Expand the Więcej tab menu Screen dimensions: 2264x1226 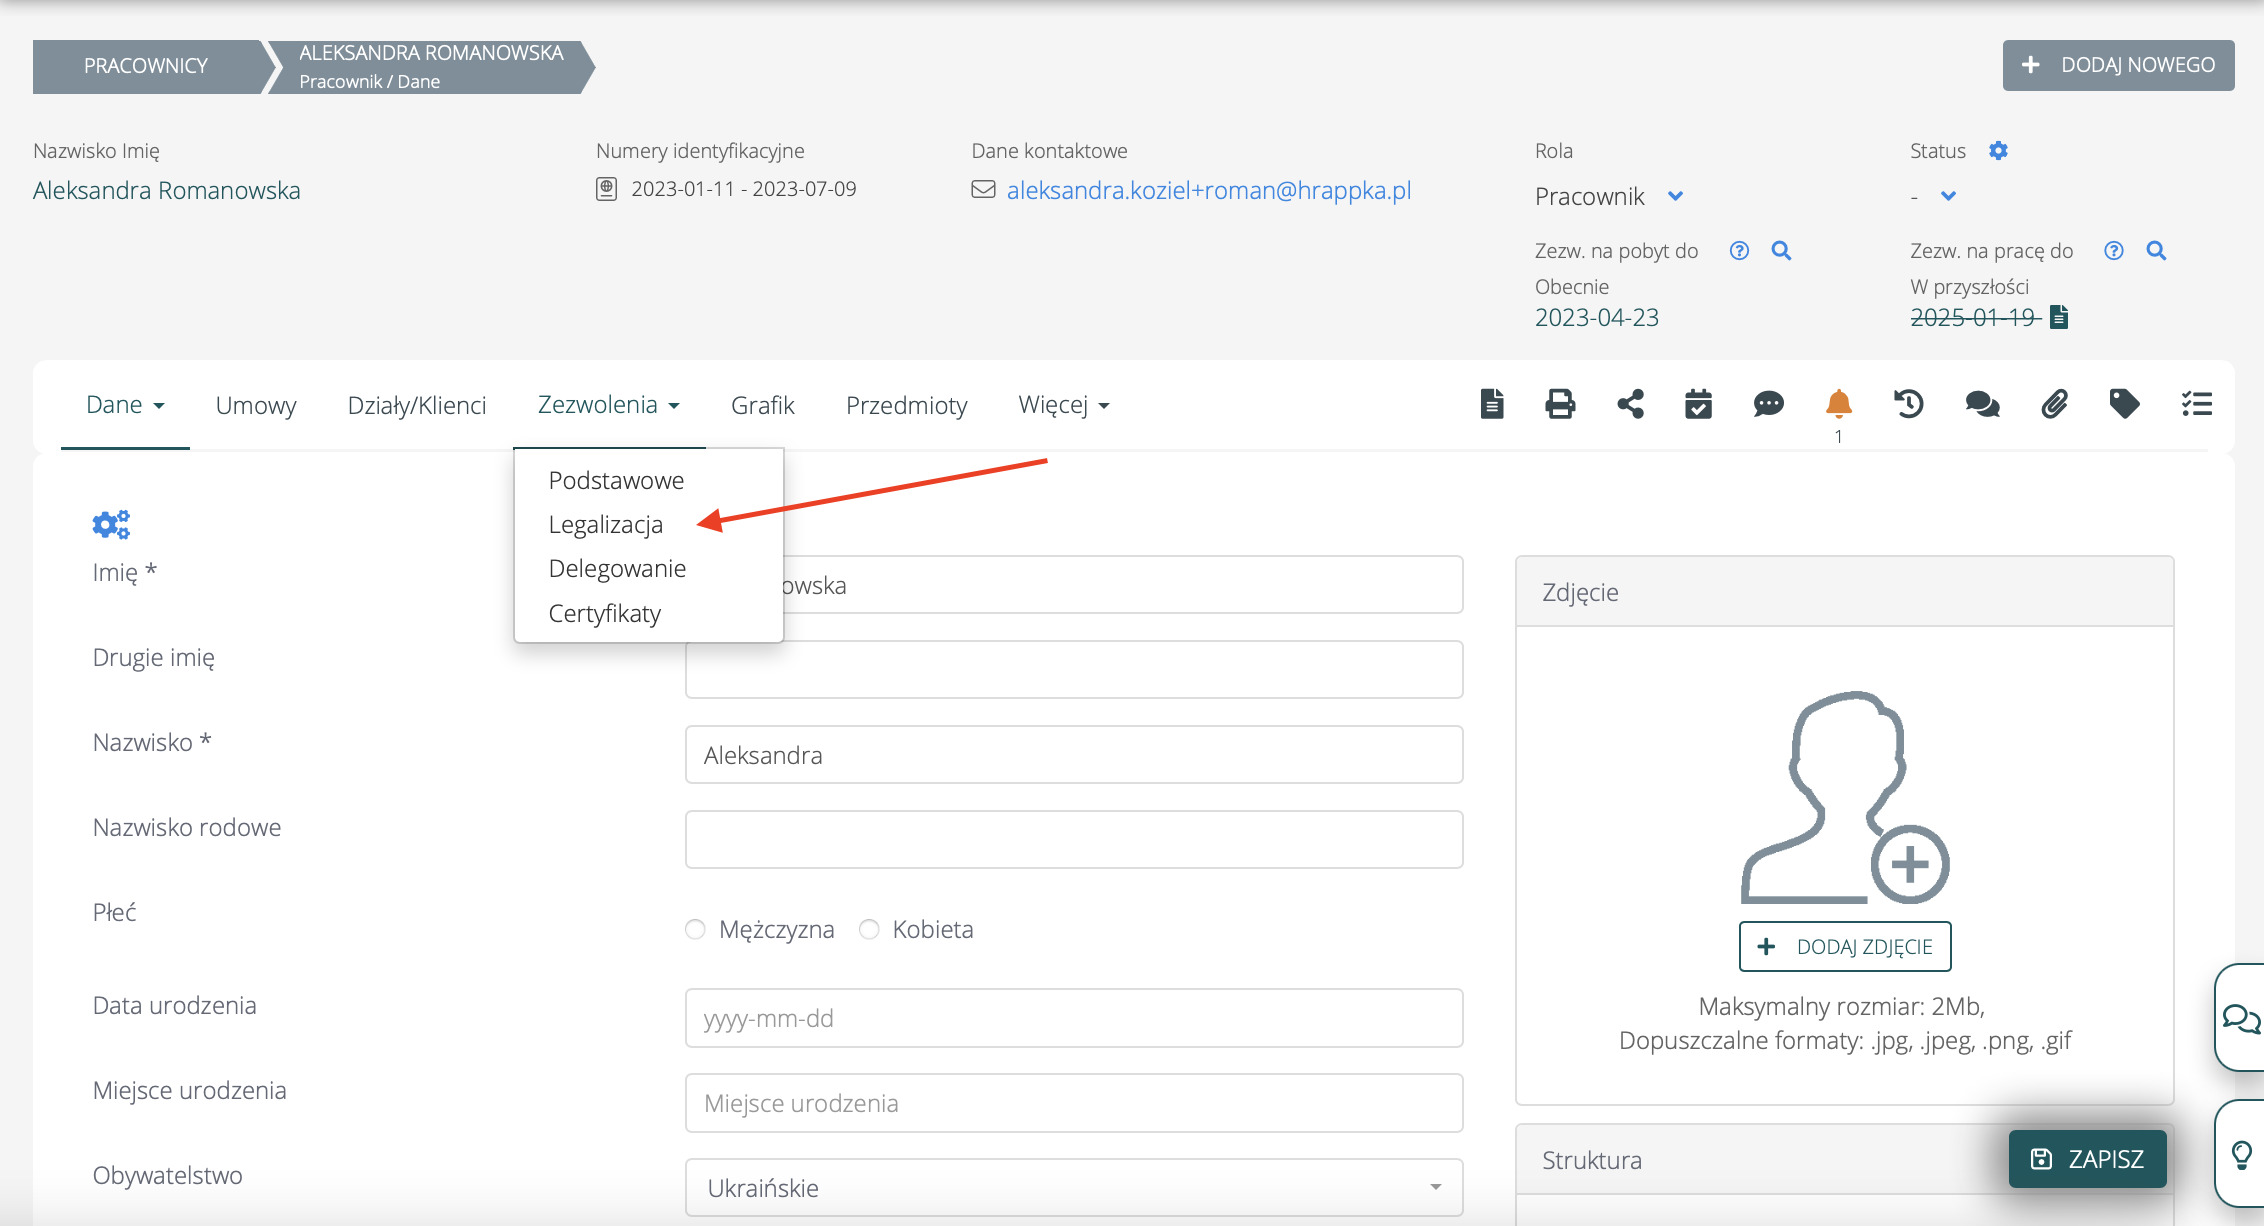tap(1063, 405)
